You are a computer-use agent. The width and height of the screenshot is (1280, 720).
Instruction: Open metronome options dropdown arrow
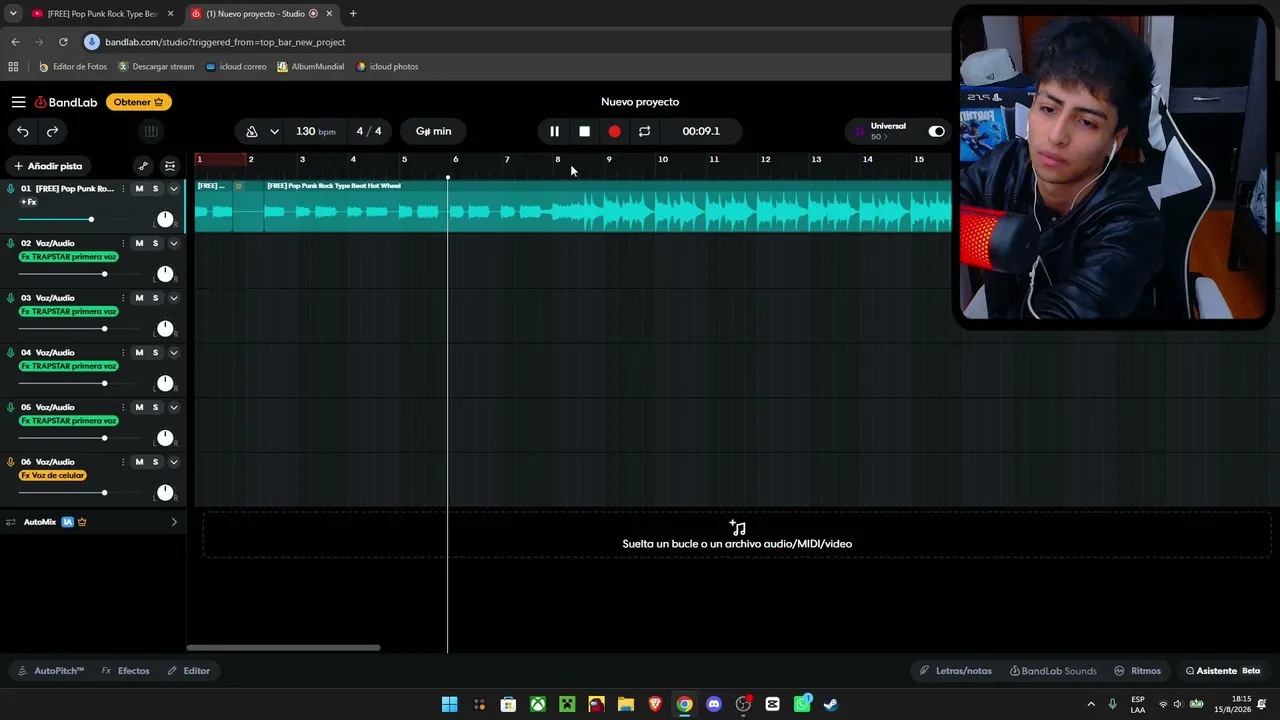point(274,131)
